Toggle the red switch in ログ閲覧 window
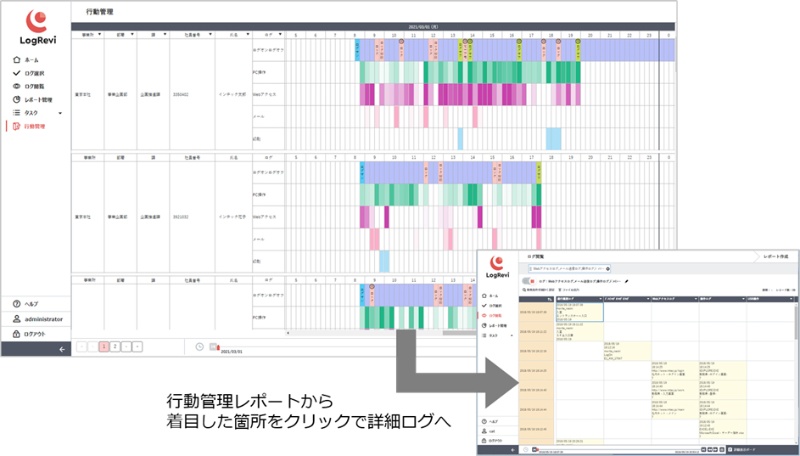Screen dimensions: 800x456 [x=528, y=281]
